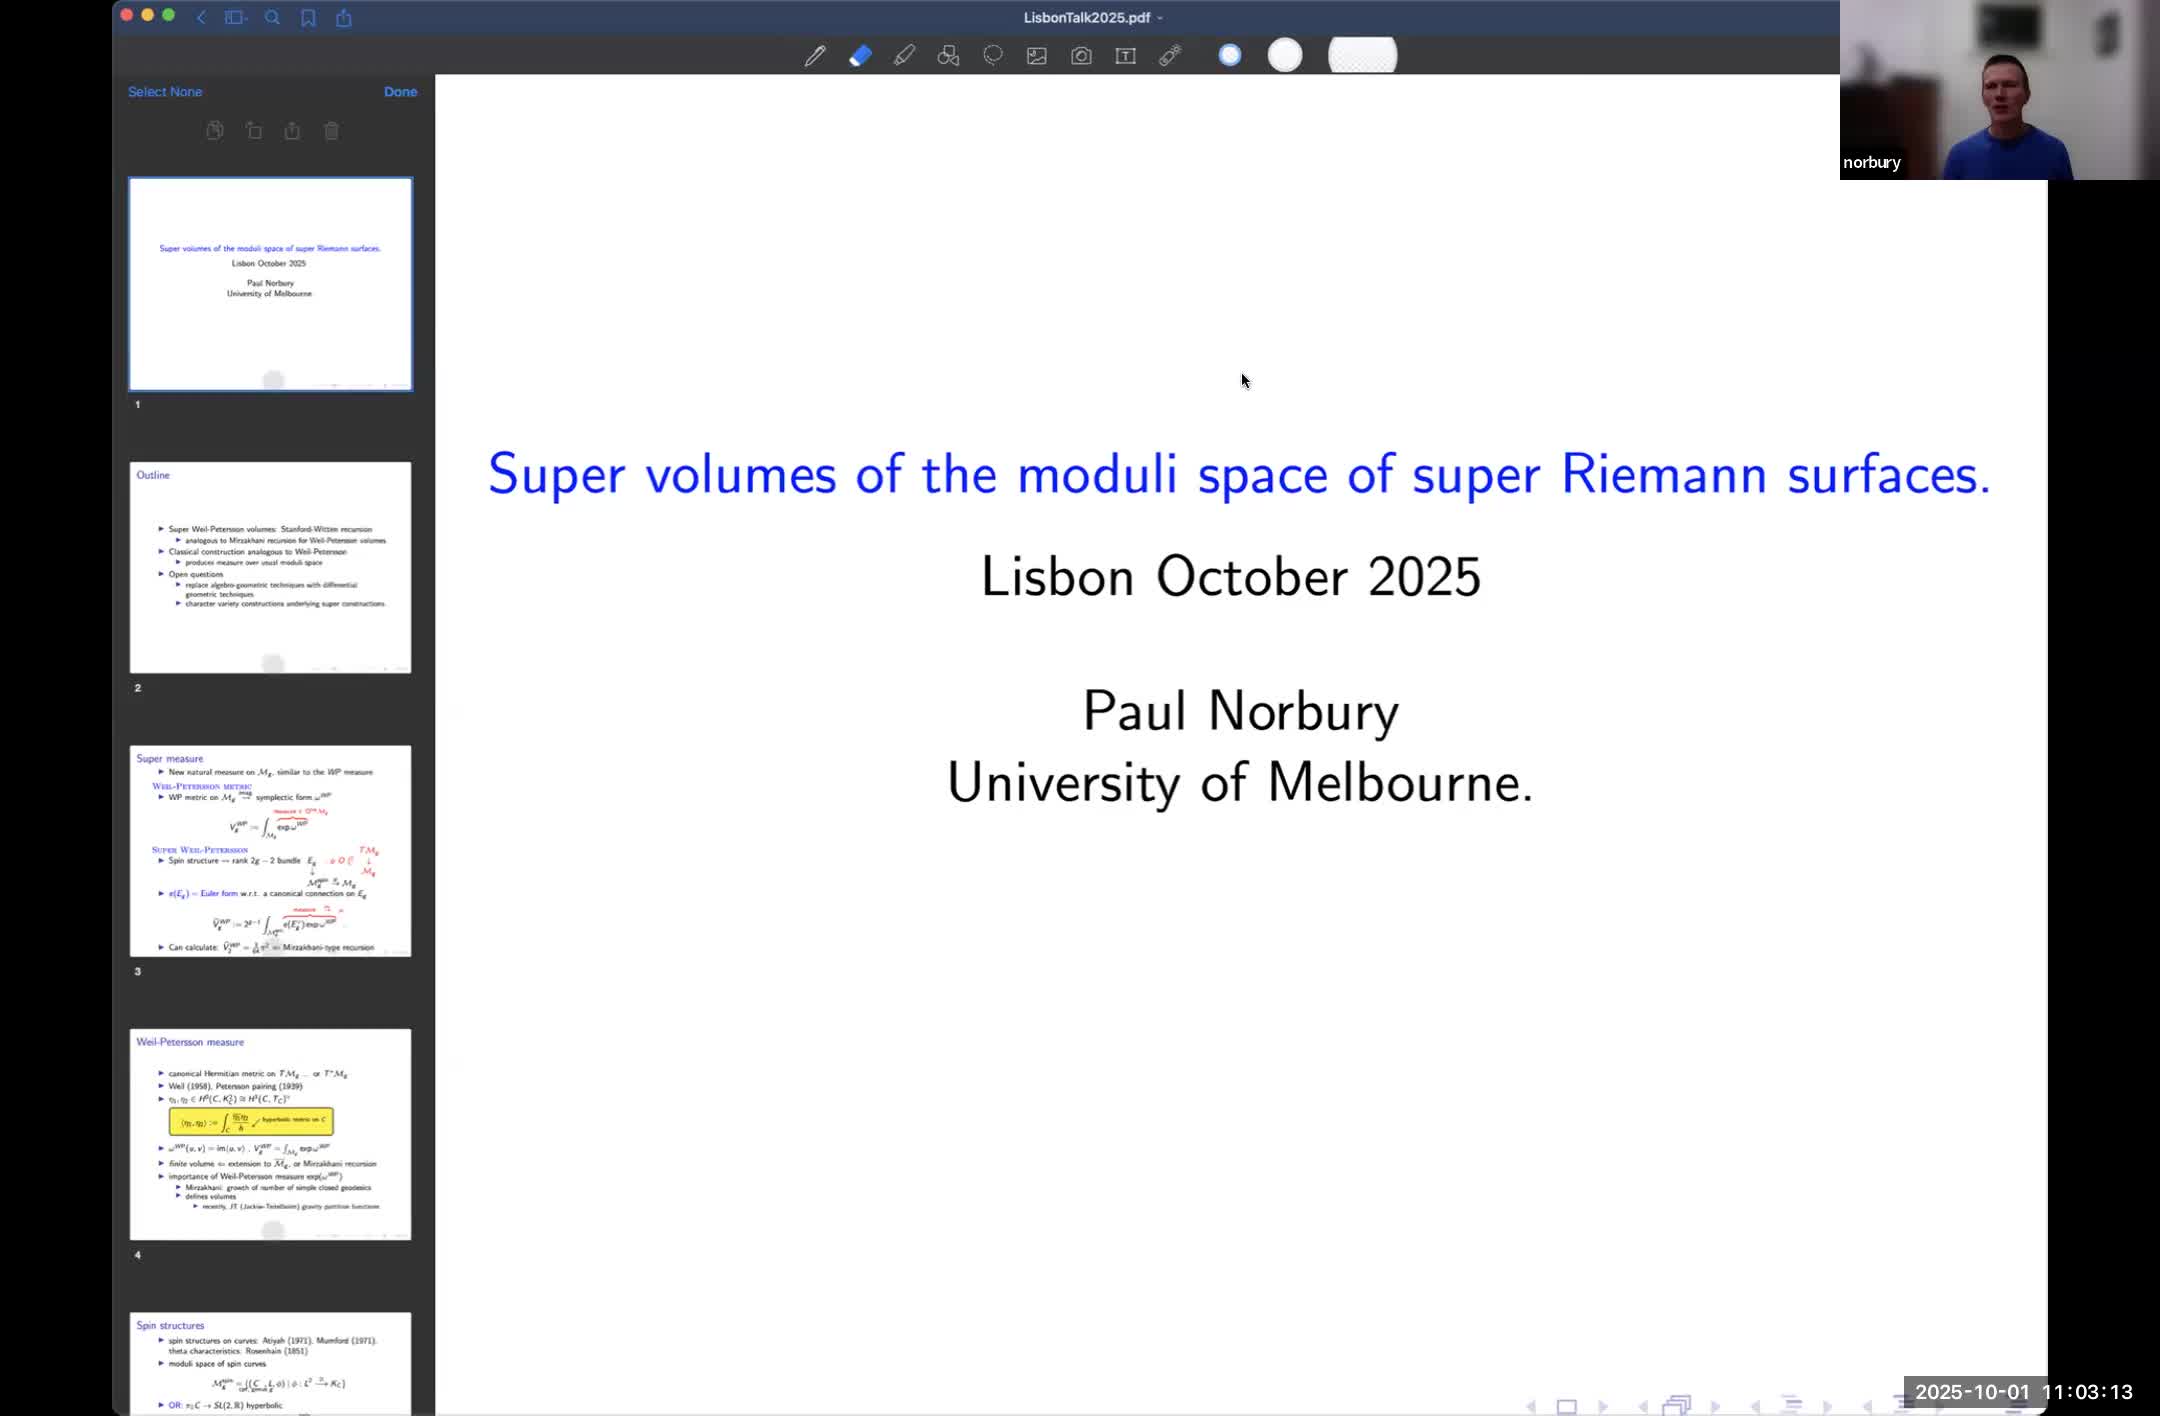Choose the small round eraser size
Viewport: 2160px width, 1416px height.
click(1230, 55)
